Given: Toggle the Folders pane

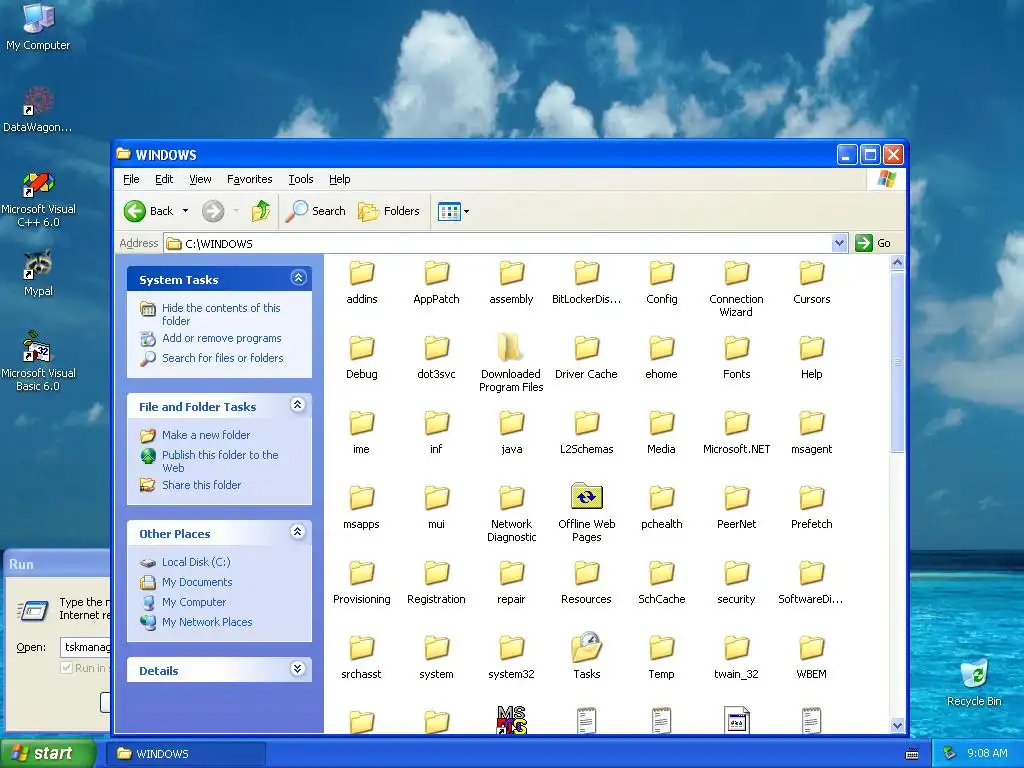Looking at the screenshot, I should coord(389,211).
